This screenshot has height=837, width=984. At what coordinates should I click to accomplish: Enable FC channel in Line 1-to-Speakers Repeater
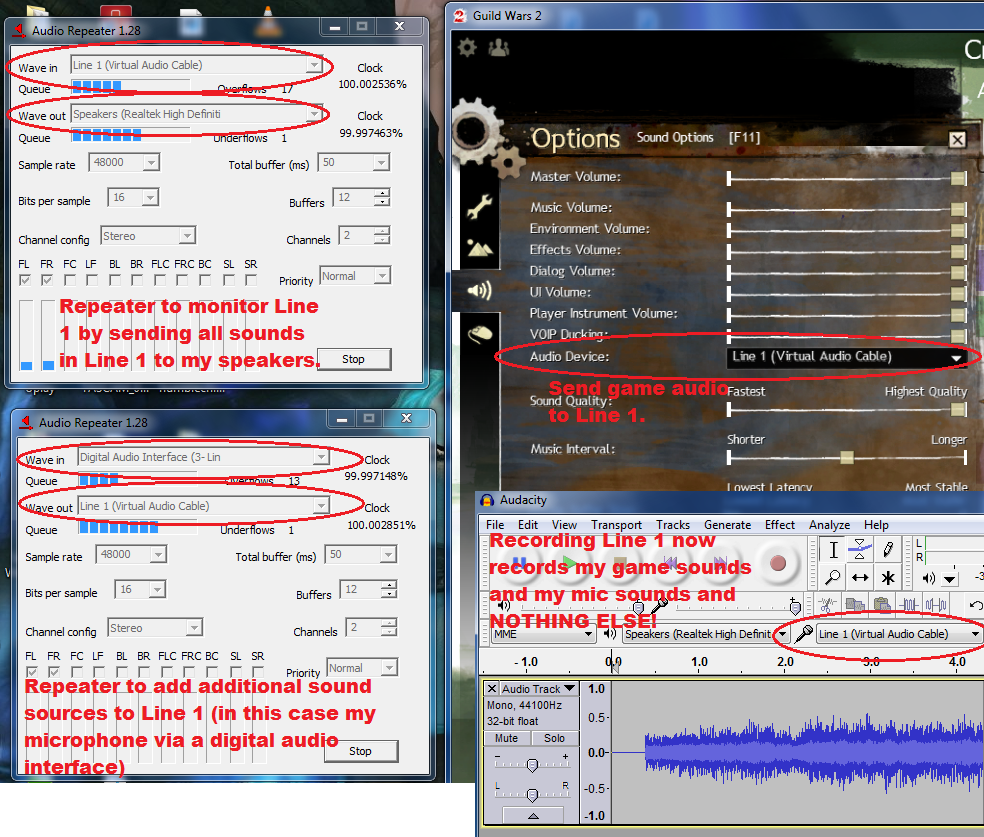[x=70, y=280]
